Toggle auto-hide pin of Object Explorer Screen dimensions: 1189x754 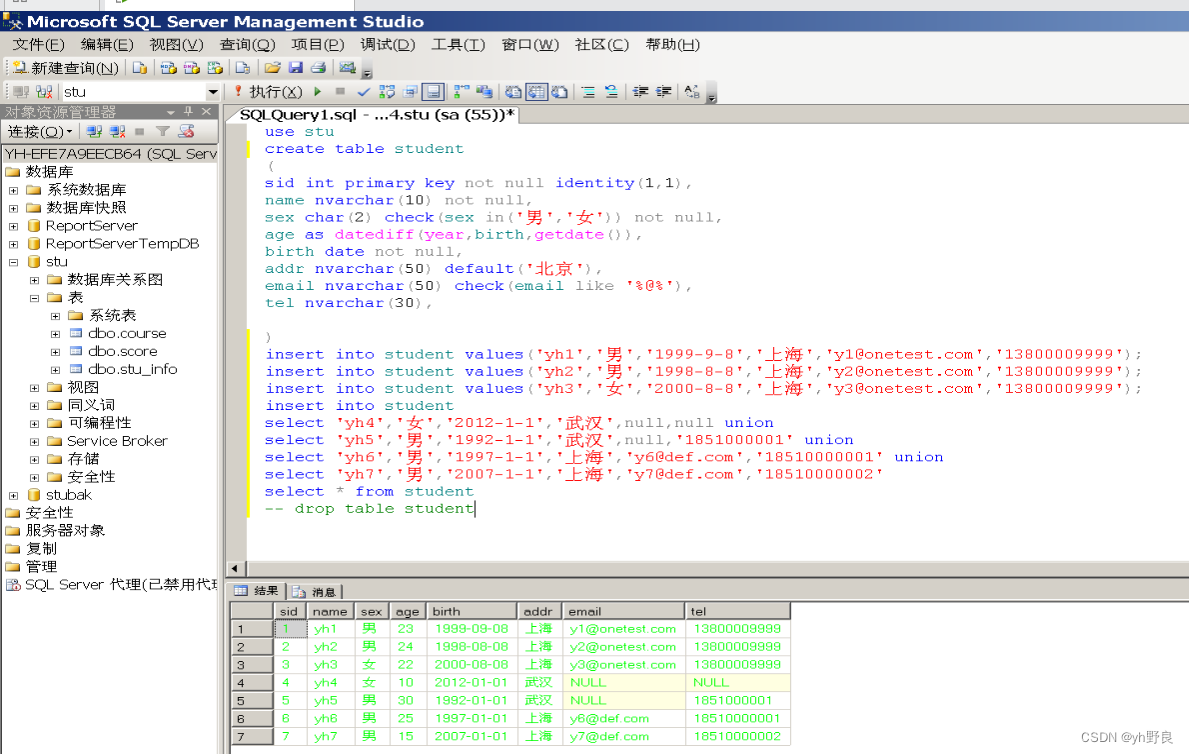(x=189, y=112)
